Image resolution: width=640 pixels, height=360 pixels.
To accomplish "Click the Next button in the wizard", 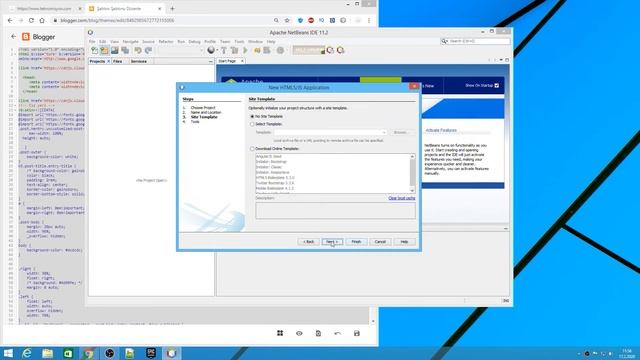I will 332,242.
